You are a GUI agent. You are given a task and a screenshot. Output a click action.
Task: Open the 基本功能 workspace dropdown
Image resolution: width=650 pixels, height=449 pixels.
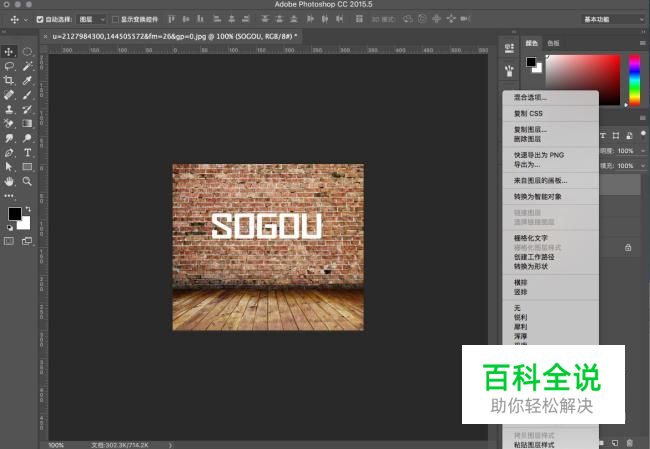[613, 19]
